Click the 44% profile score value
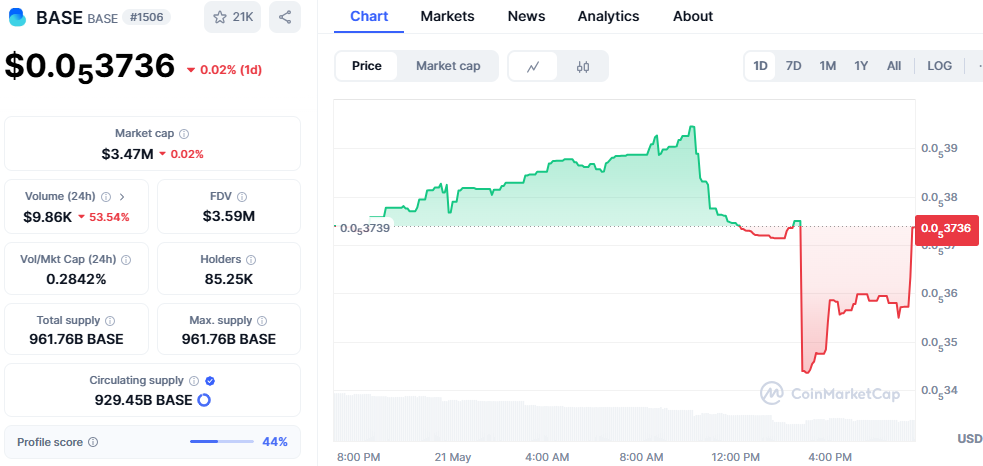 coord(275,442)
